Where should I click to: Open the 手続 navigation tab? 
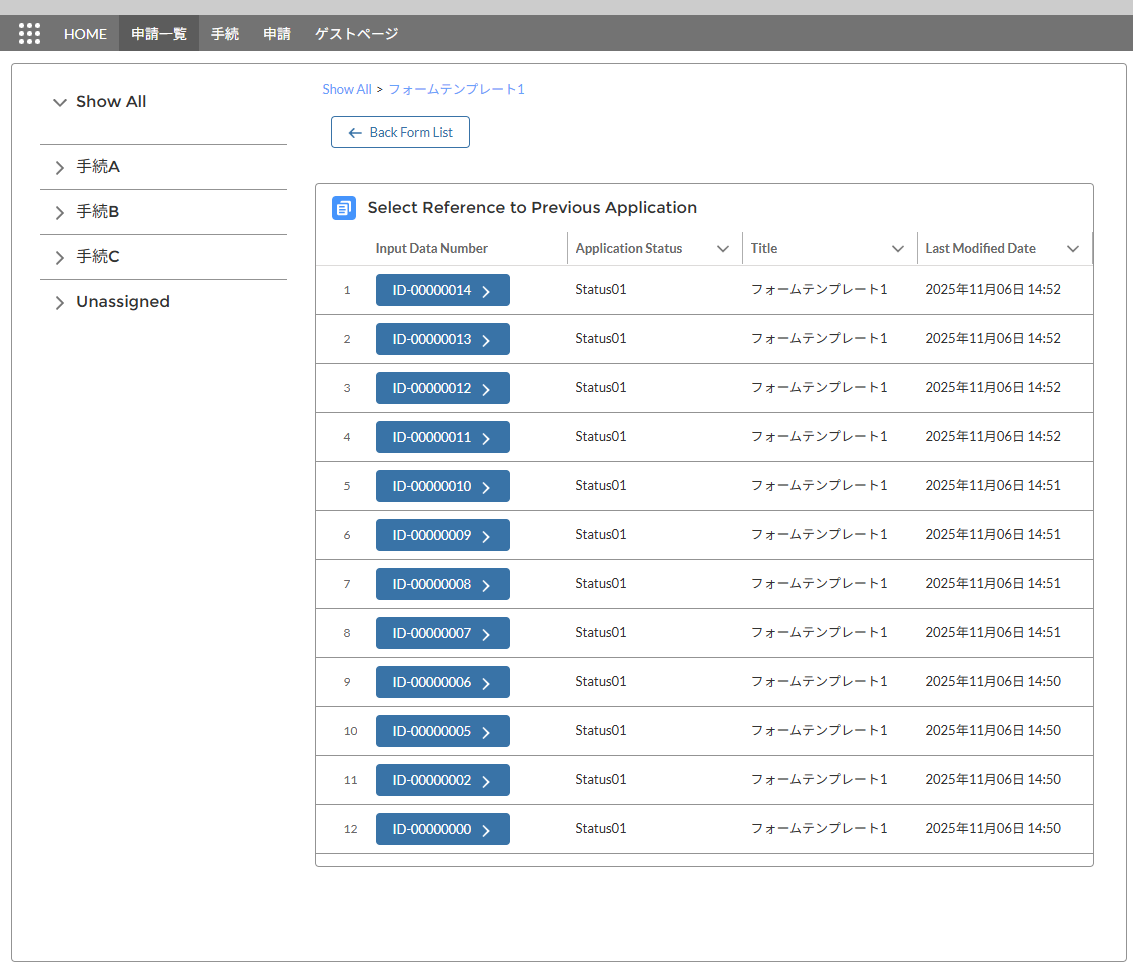[225, 34]
